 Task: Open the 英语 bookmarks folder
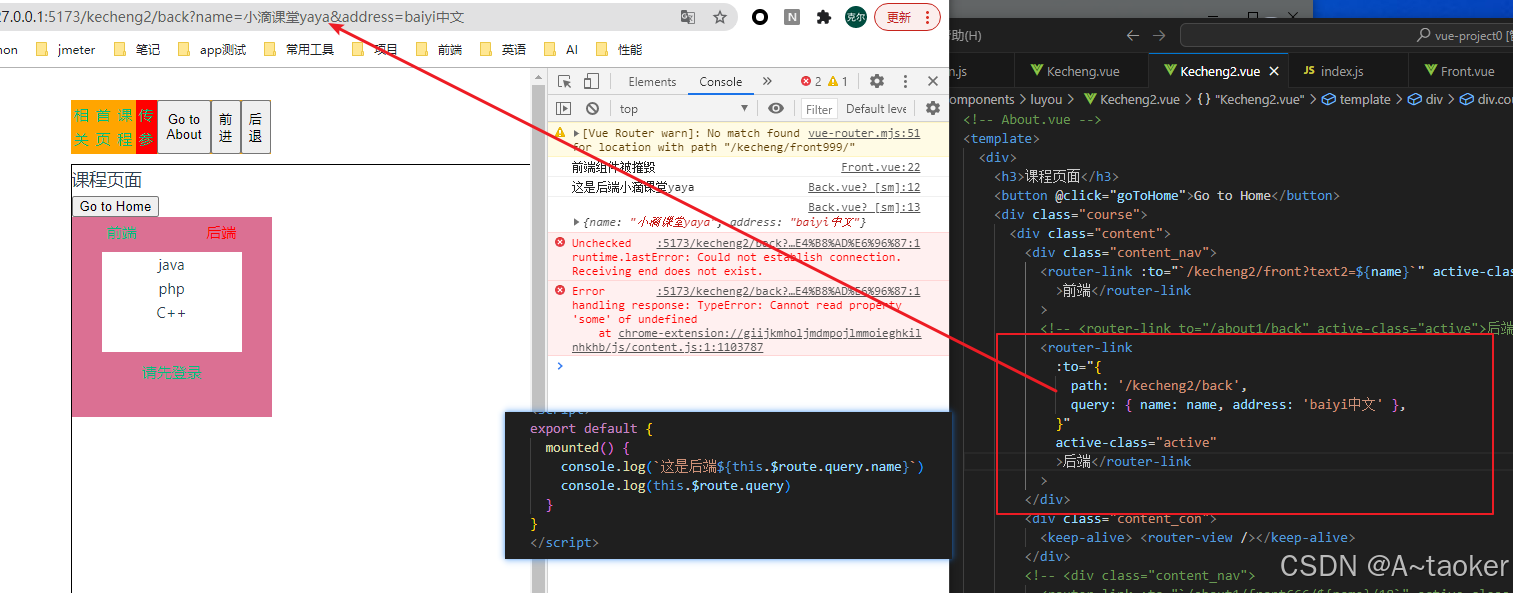tap(502, 49)
